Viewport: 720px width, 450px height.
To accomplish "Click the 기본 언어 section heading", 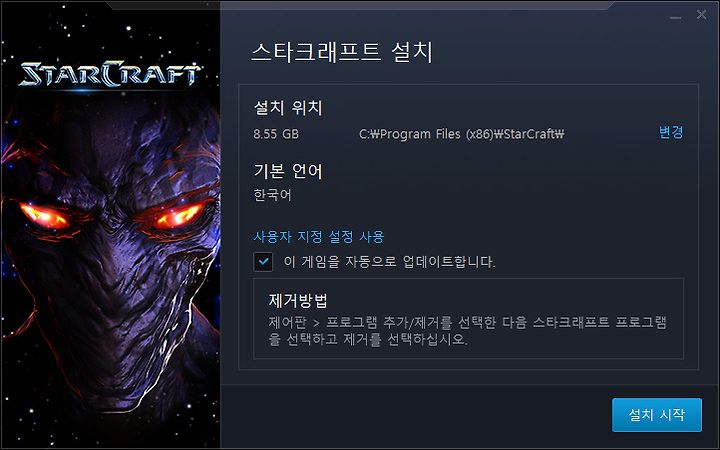I will (x=288, y=171).
